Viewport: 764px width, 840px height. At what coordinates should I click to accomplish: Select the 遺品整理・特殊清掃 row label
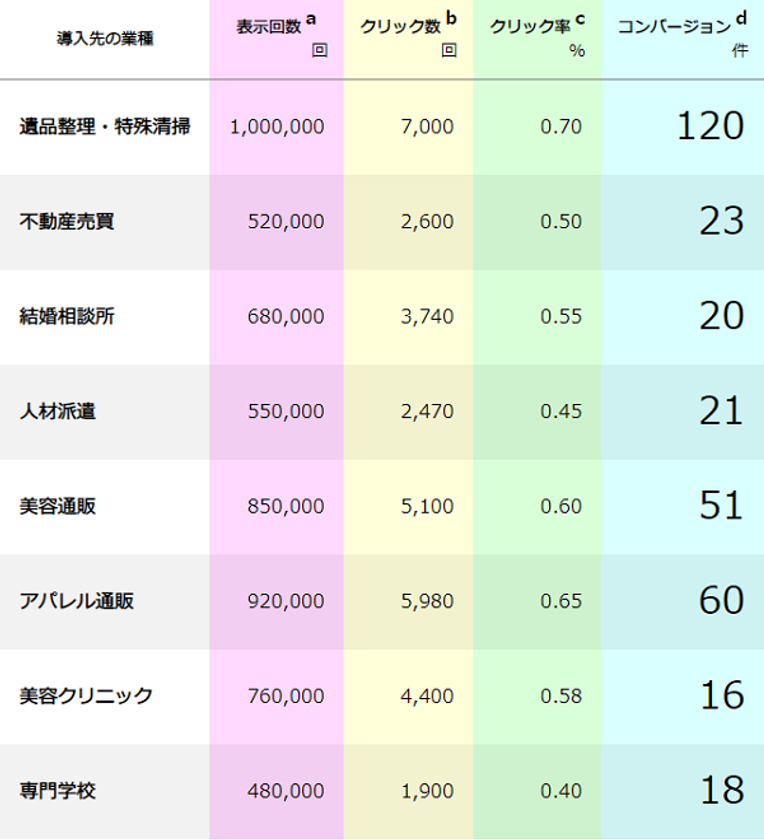pos(105,127)
